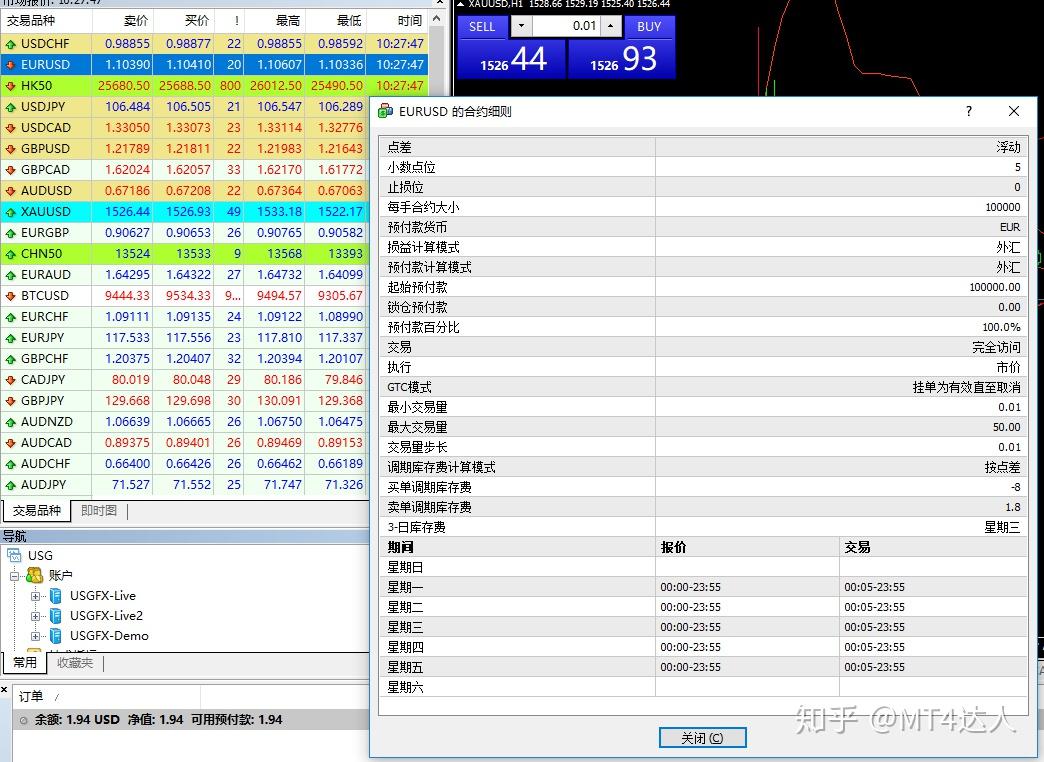Click the 0.01 lot volume field
This screenshot has width=1044, height=762.
click(x=566, y=27)
